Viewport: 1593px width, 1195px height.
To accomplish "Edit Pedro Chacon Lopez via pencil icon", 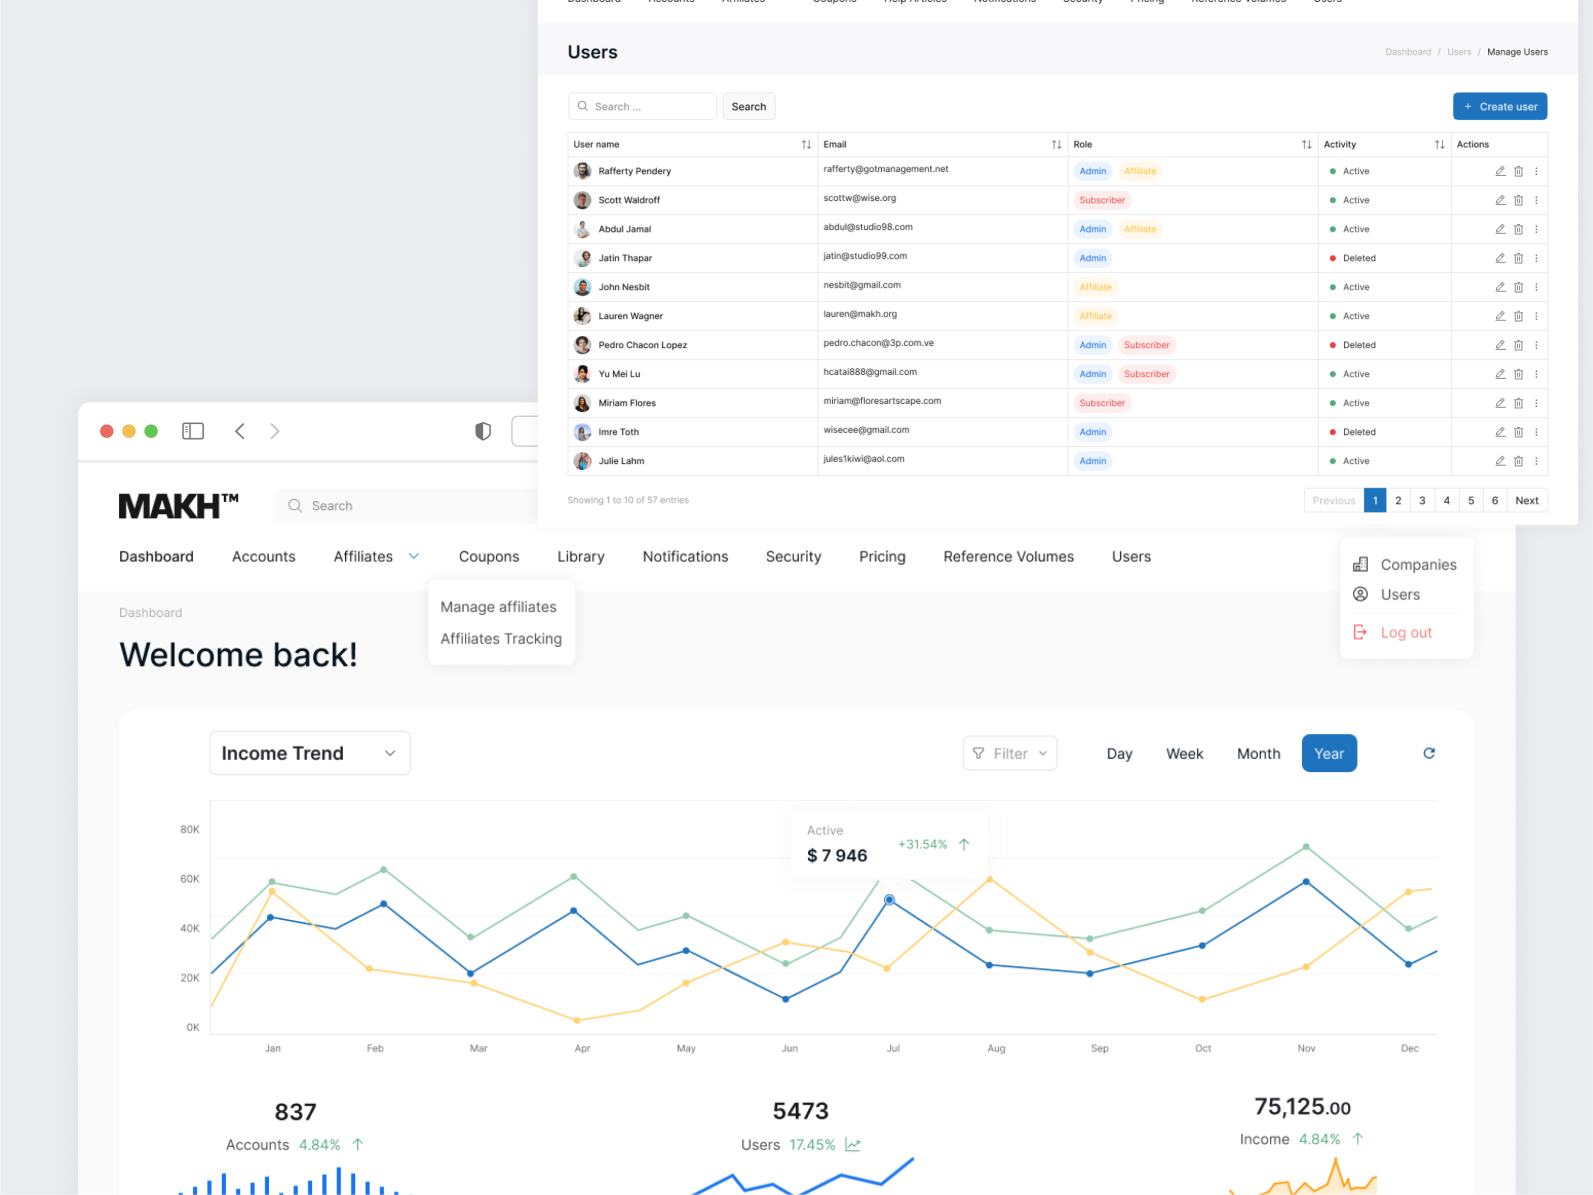I will [1500, 345].
